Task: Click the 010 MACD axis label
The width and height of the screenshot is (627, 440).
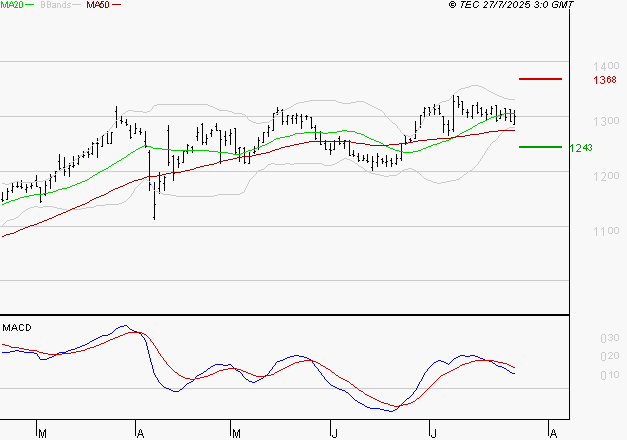Action: 580,375
